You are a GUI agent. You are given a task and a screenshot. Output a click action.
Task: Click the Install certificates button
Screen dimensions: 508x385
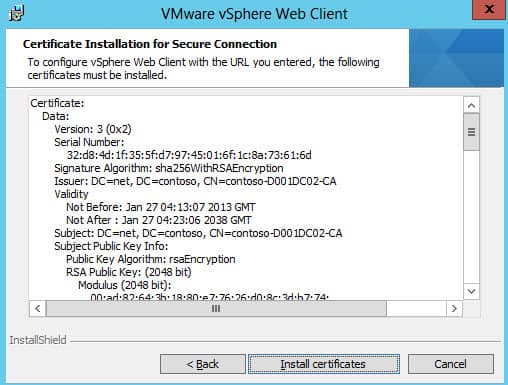(324, 364)
